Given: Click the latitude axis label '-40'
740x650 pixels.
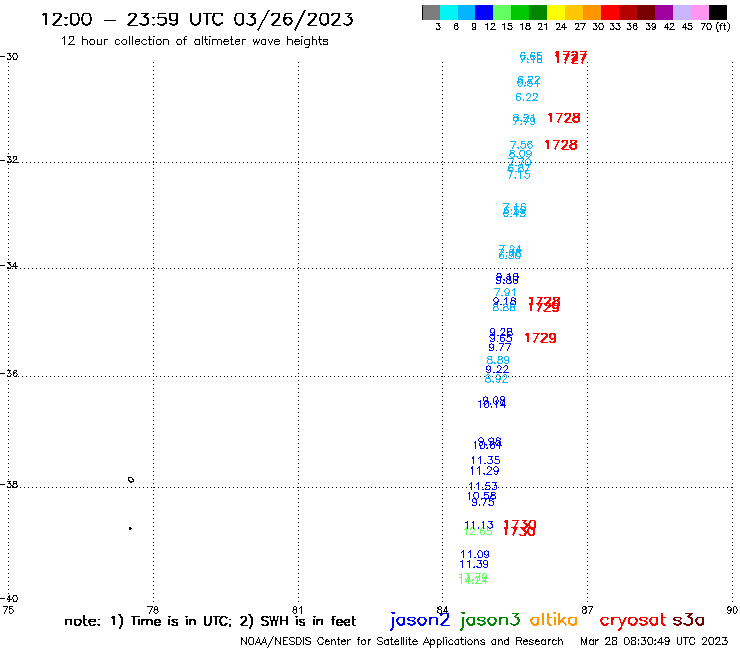Looking at the screenshot, I should 9,599.
